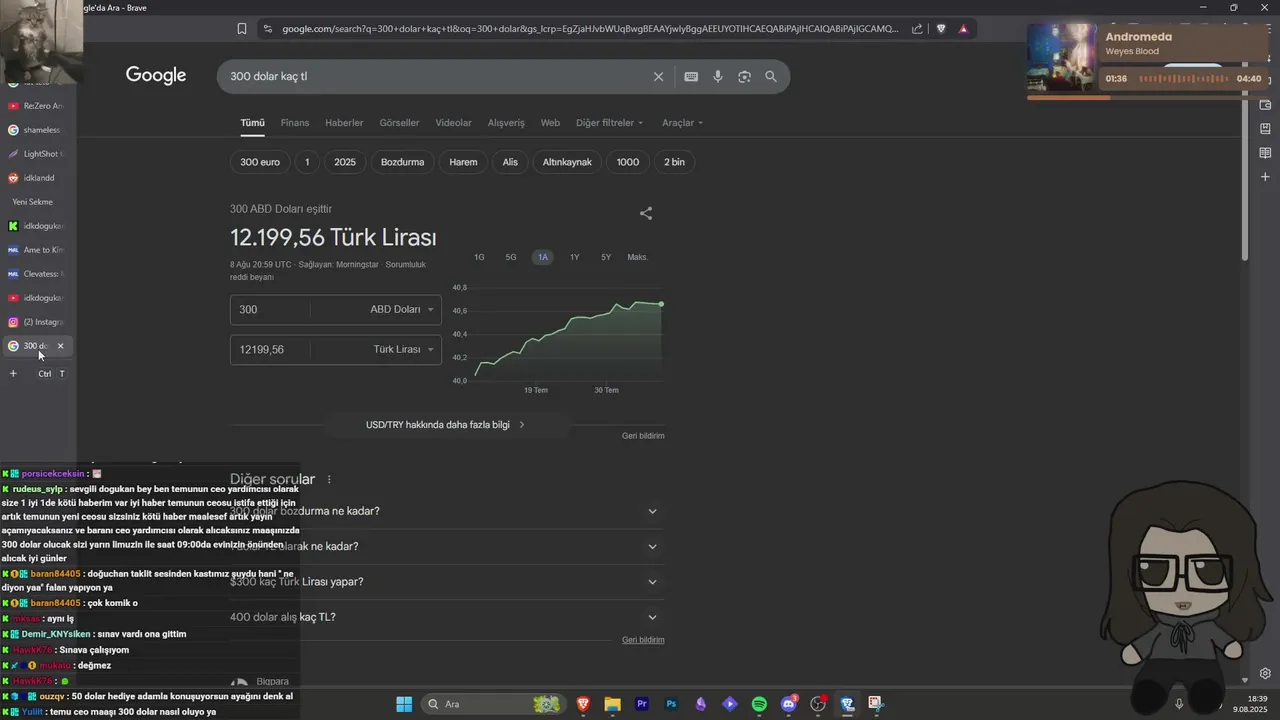Image resolution: width=1280 pixels, height=720 pixels.
Task: Open Diğer sorular three-dot menu
Action: pos(329,480)
